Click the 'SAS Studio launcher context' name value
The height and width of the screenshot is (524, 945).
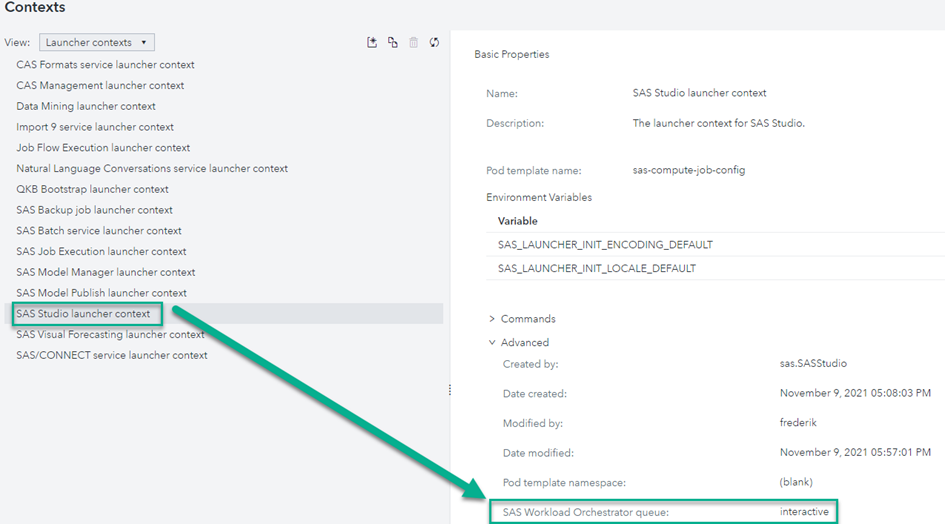pyautogui.click(x=699, y=93)
